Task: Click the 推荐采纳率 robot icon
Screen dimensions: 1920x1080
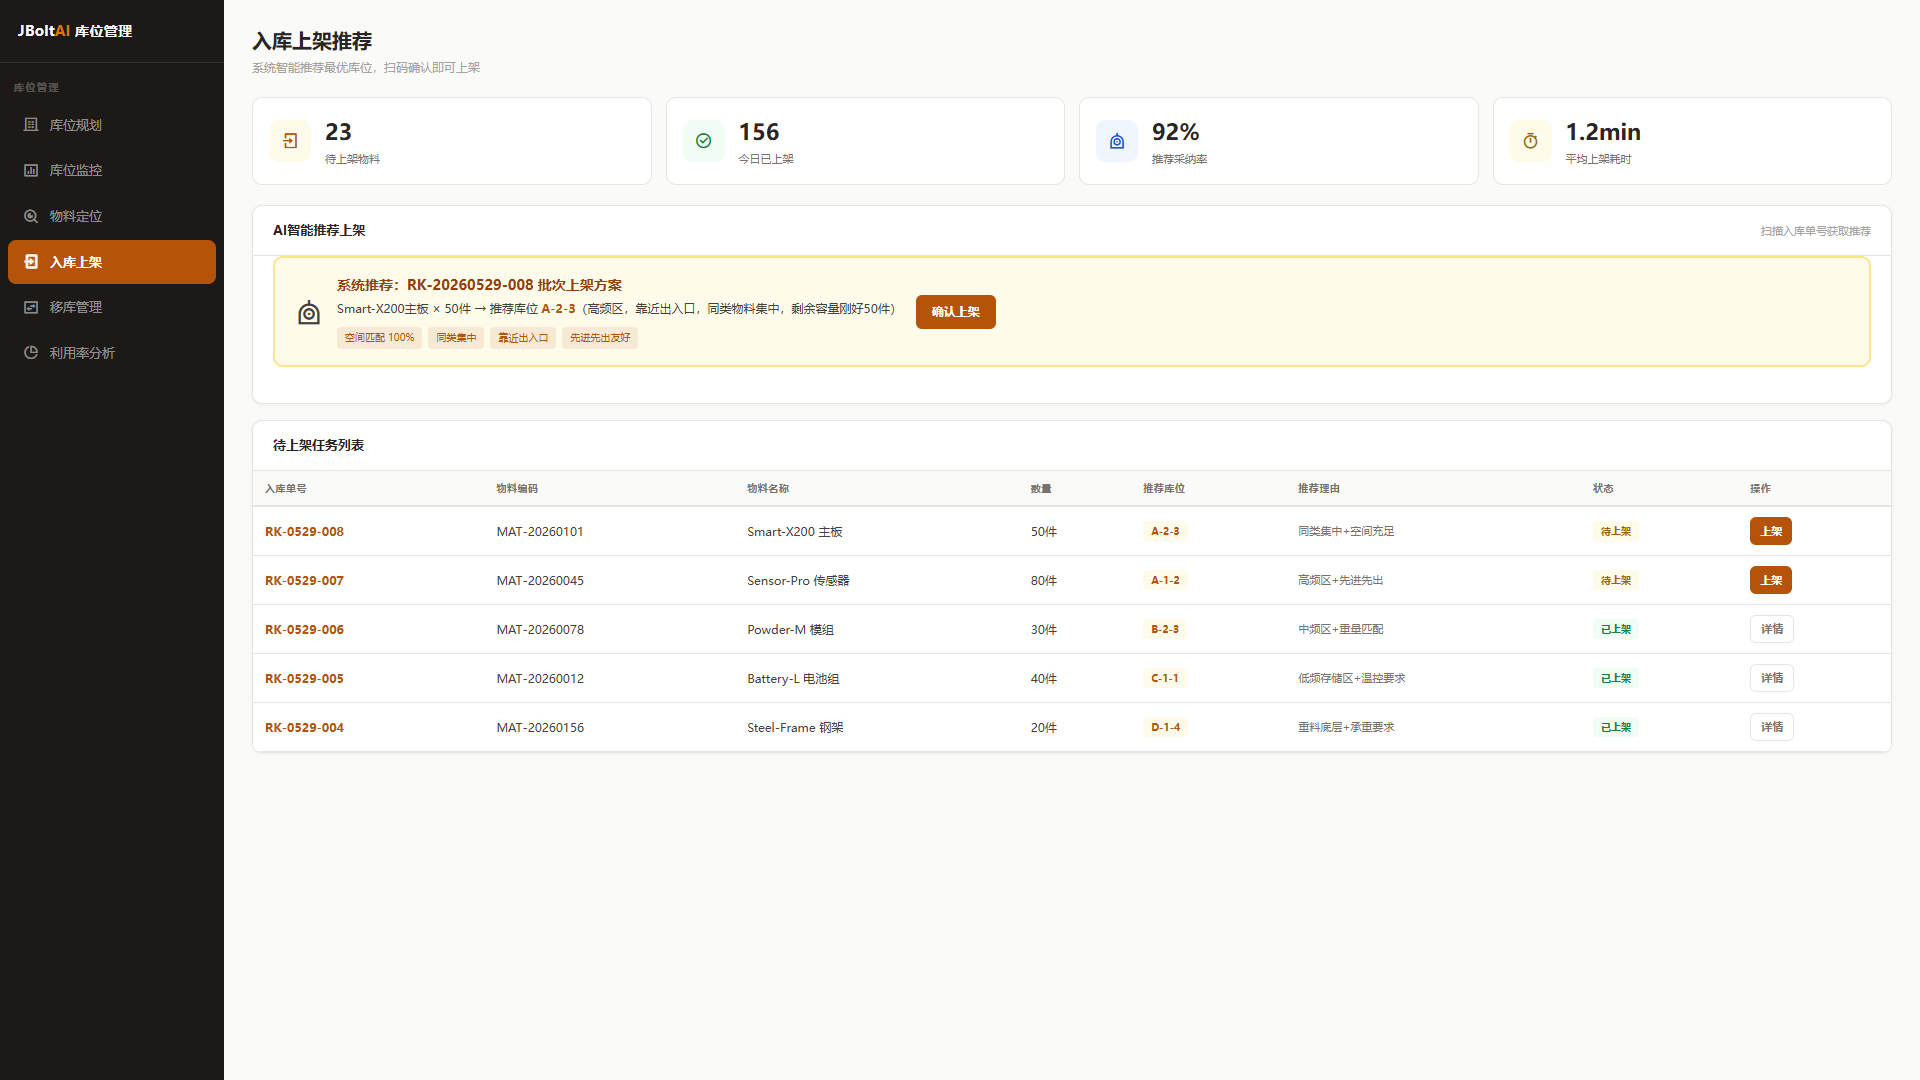Action: click(x=1117, y=141)
